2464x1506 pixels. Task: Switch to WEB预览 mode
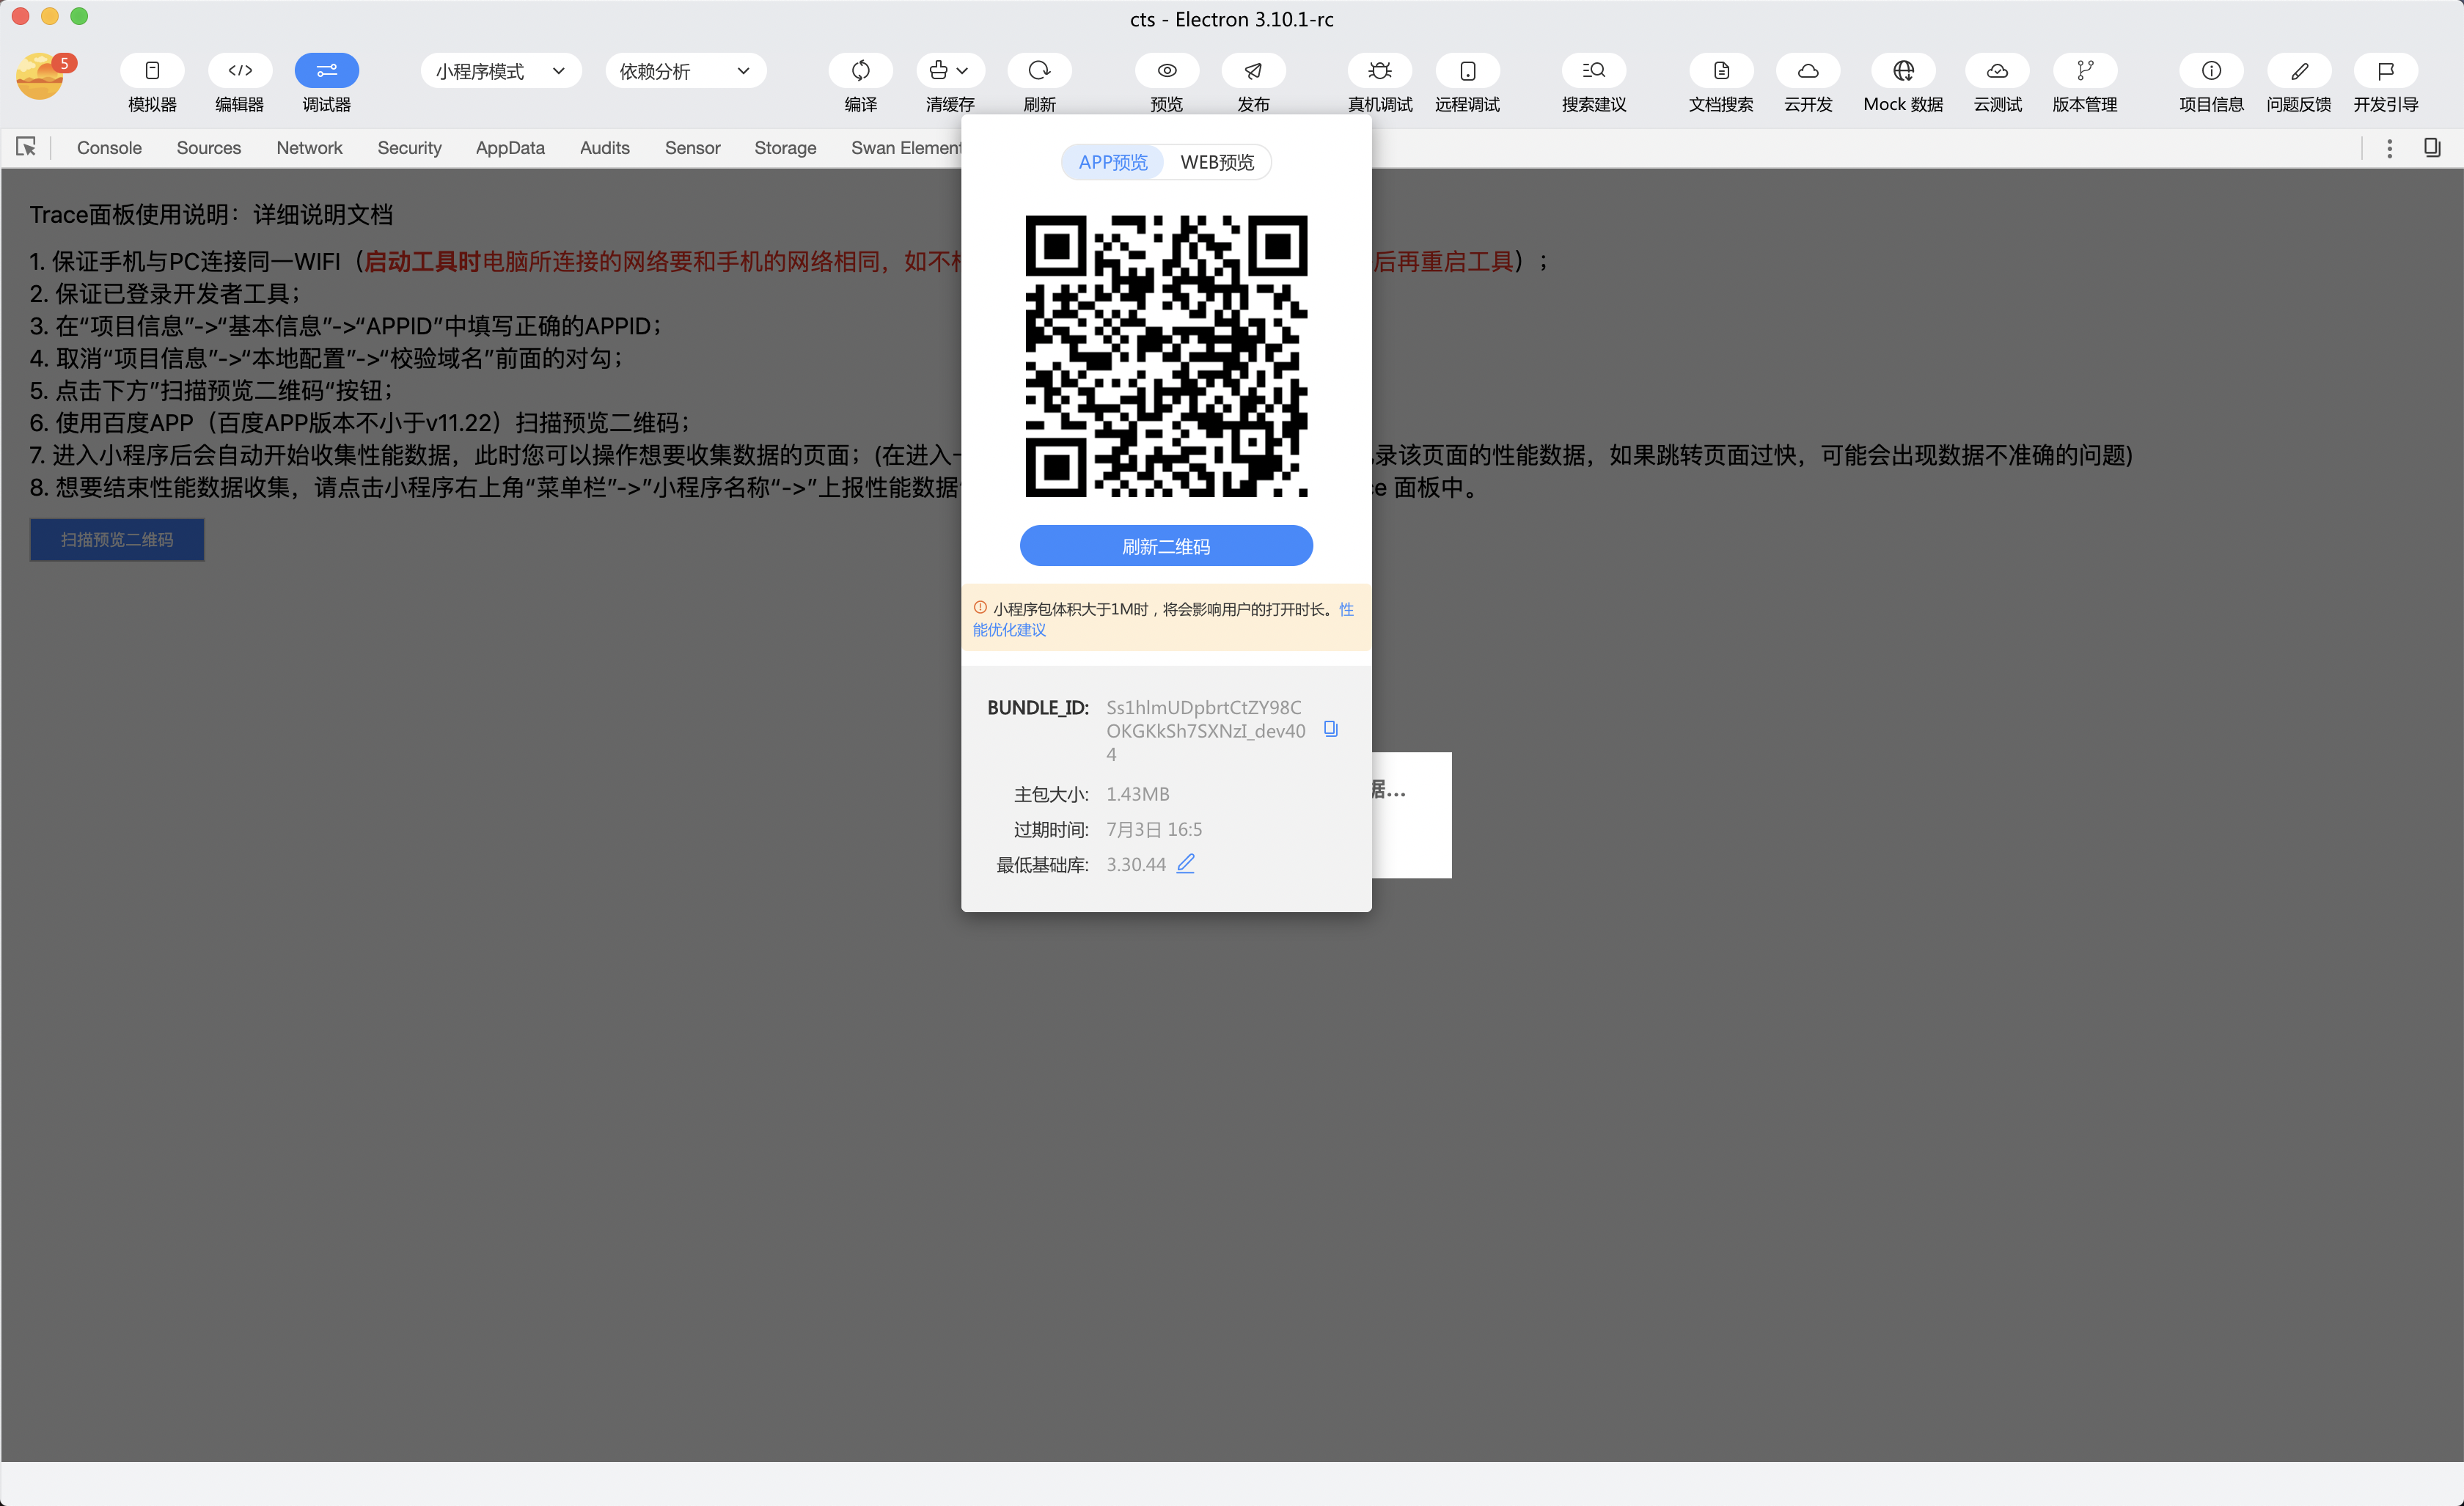point(1216,162)
